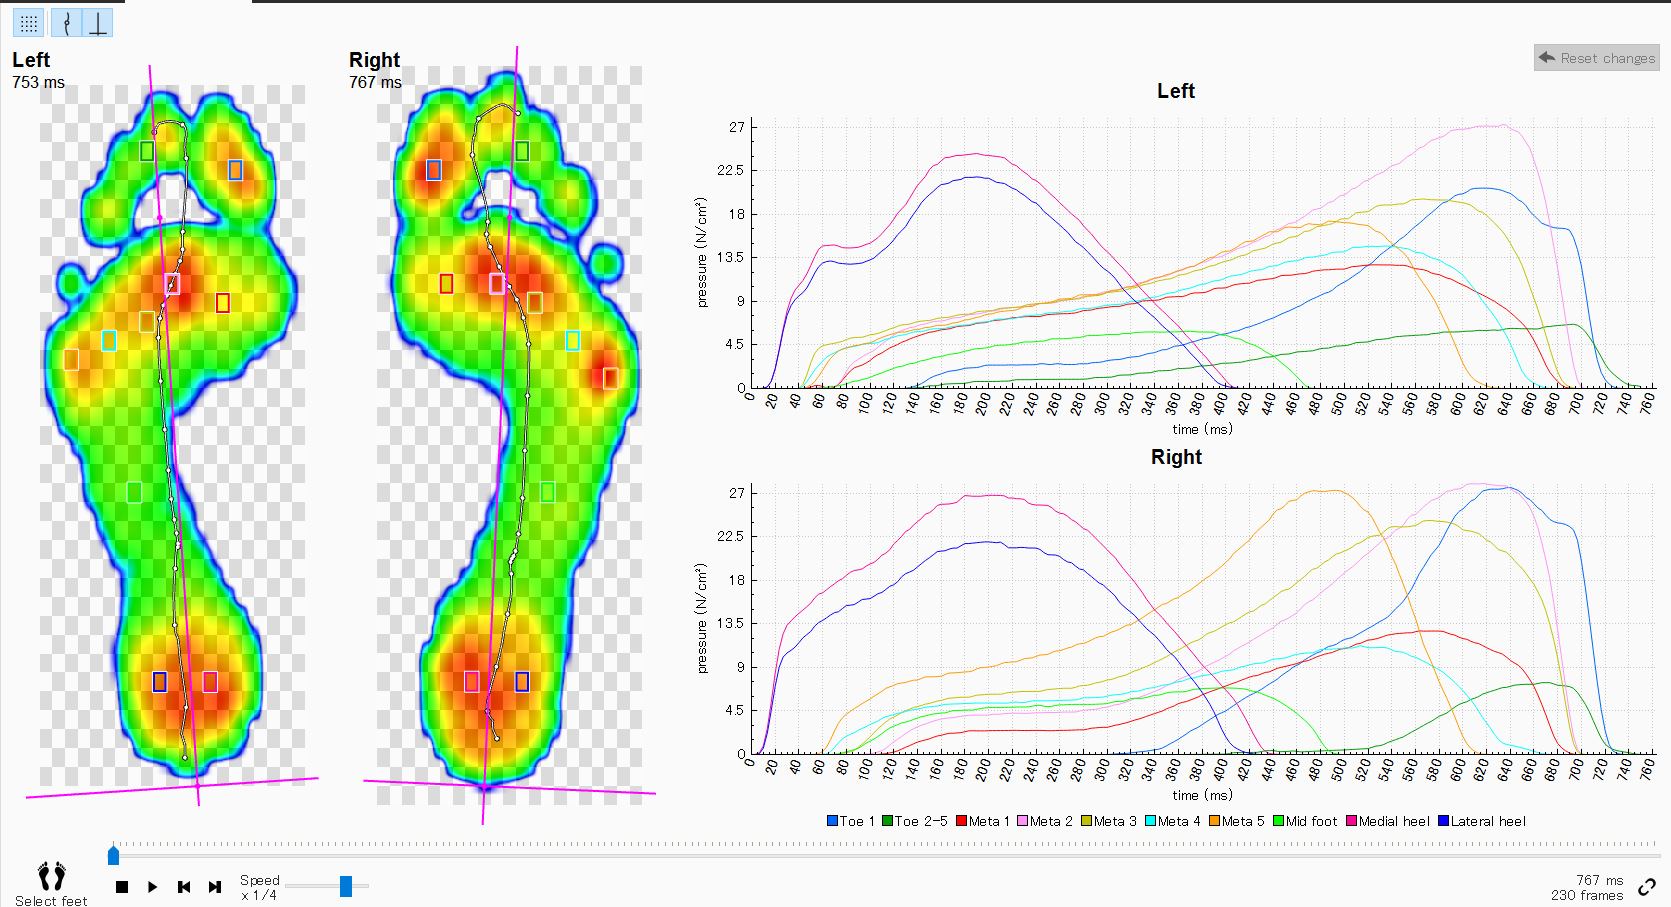Click the Left pressure chart title
Image resolution: width=1671 pixels, height=907 pixels.
point(1176,91)
